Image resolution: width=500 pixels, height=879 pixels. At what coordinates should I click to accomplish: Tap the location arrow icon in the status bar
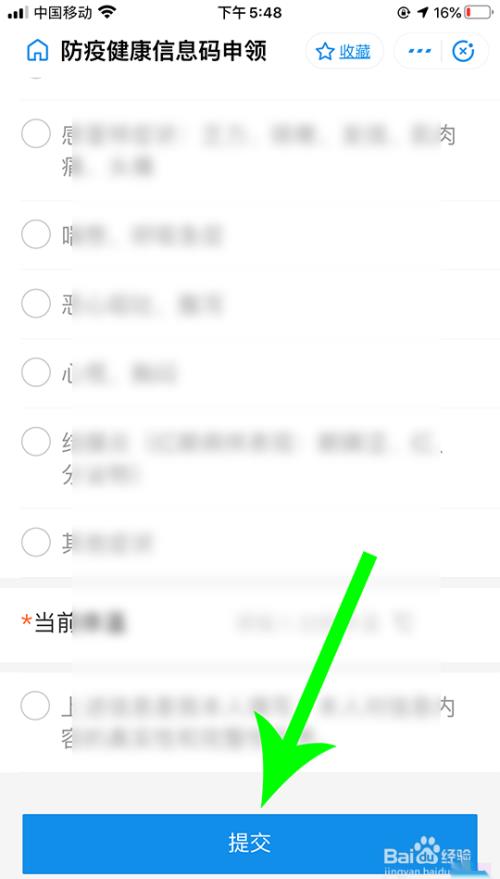click(x=423, y=12)
